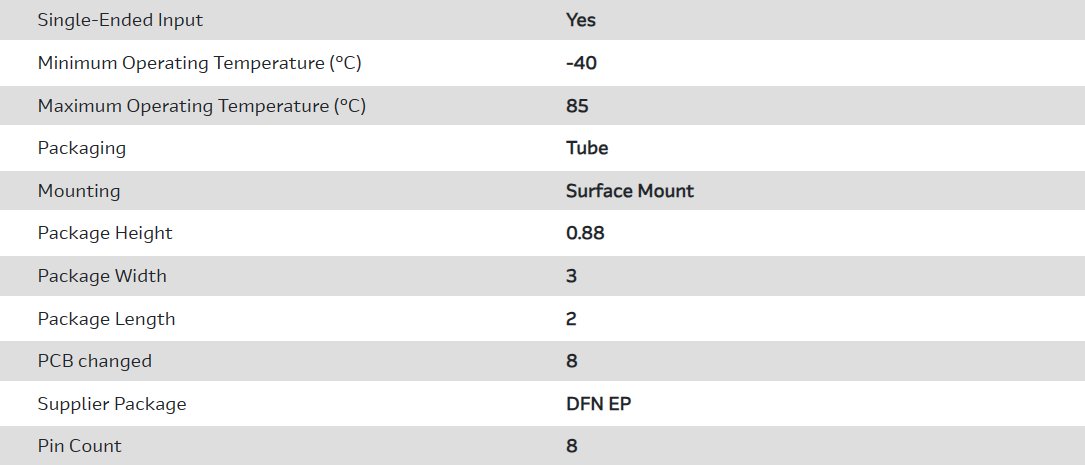Click the Package Height label

(105, 233)
